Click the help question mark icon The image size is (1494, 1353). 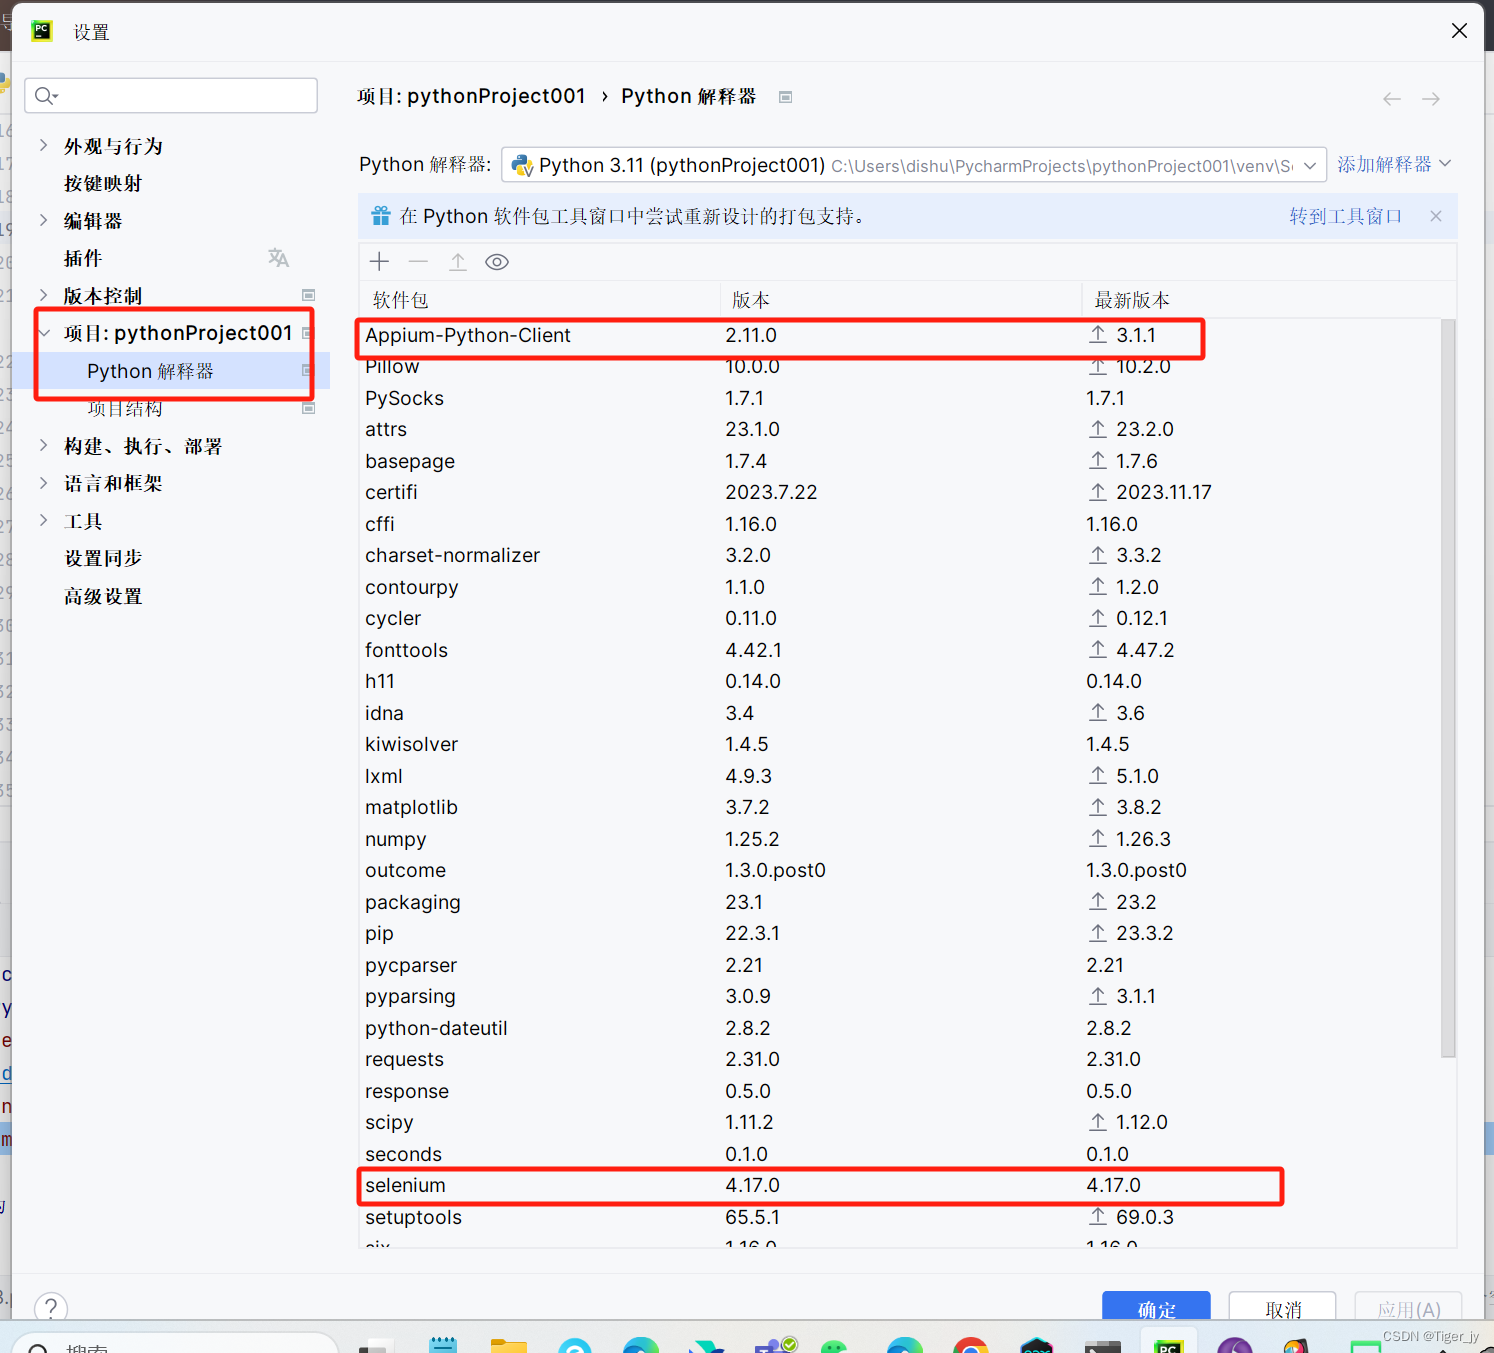pos(50,1307)
